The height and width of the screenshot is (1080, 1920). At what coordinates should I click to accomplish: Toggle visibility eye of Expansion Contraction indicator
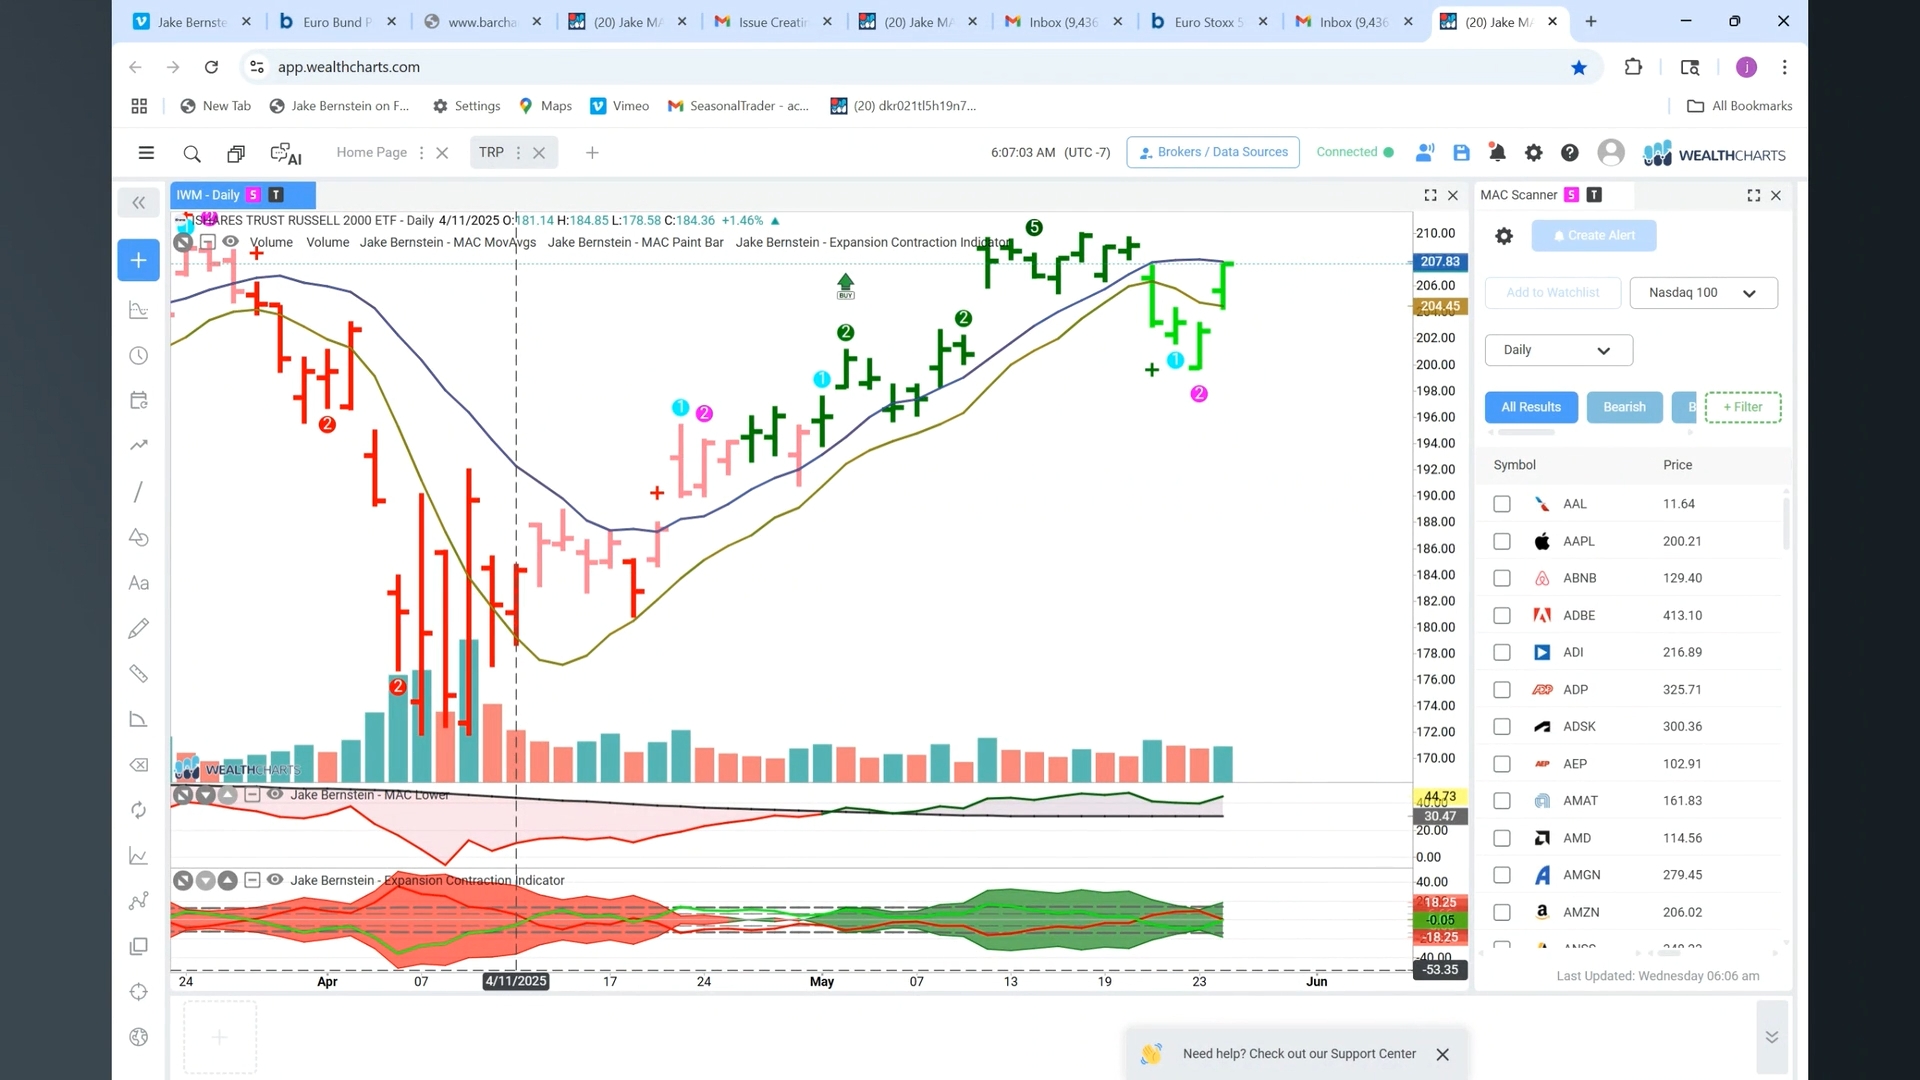pyautogui.click(x=274, y=880)
